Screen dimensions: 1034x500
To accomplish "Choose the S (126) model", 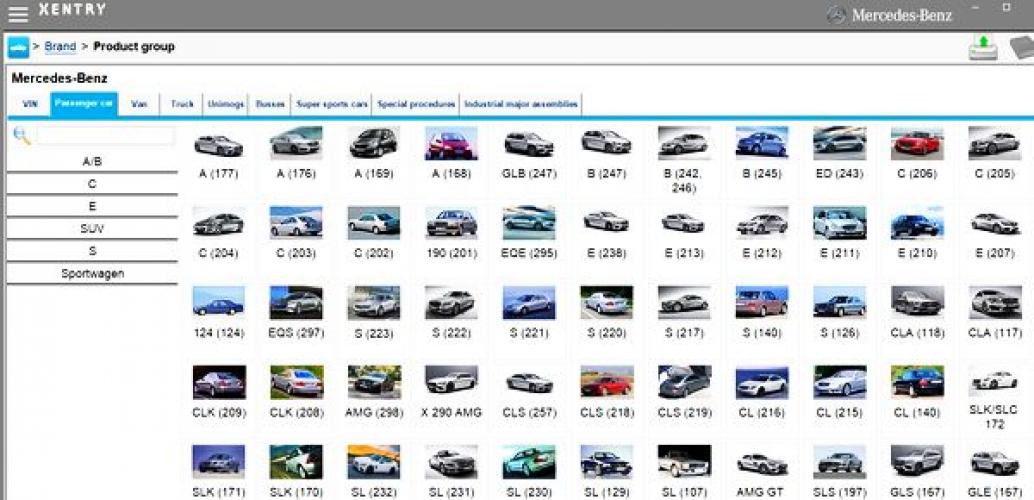I will pos(839,303).
